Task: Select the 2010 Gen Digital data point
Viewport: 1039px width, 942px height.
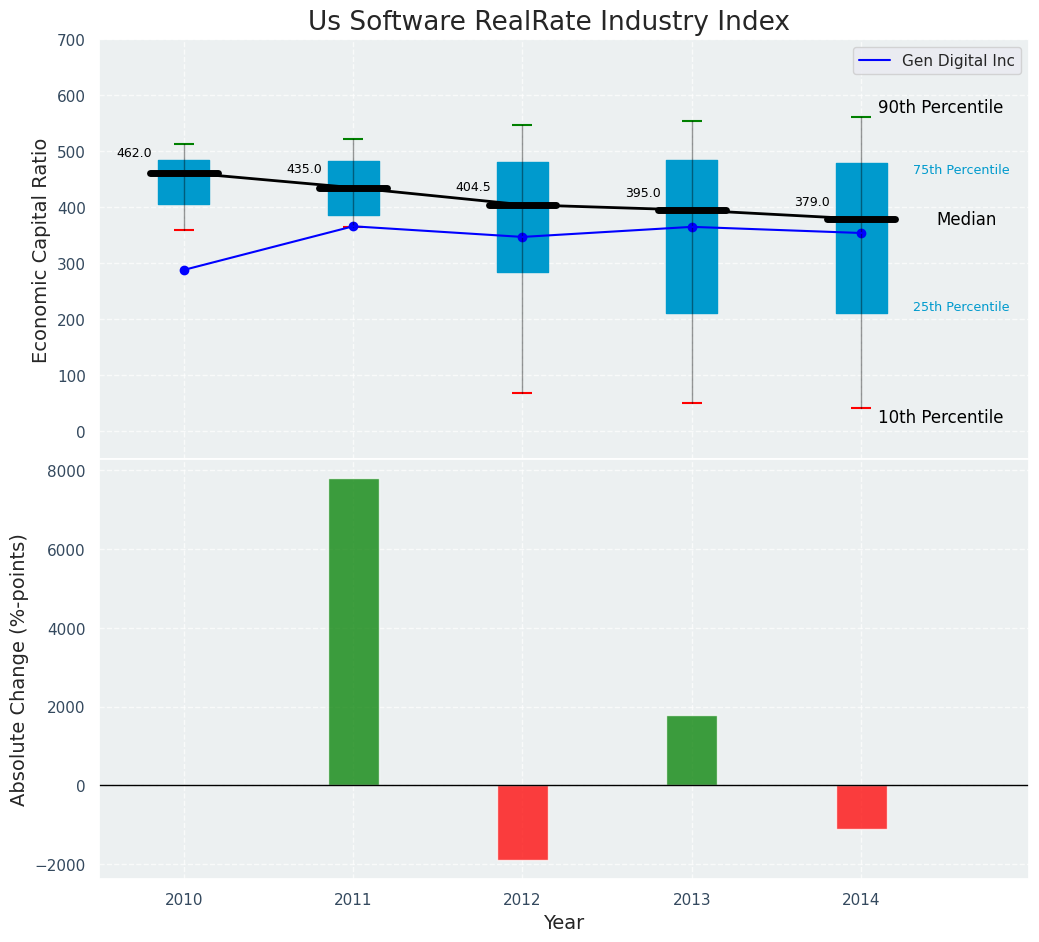Action: click(x=184, y=270)
